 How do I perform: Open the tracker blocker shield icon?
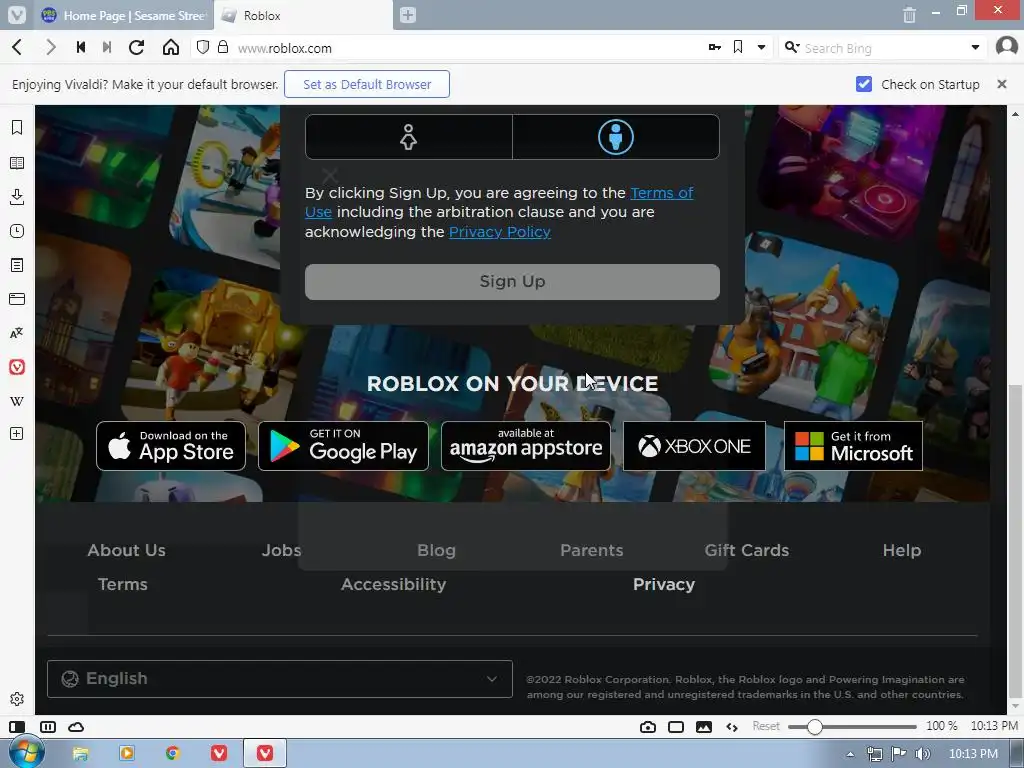[203, 47]
